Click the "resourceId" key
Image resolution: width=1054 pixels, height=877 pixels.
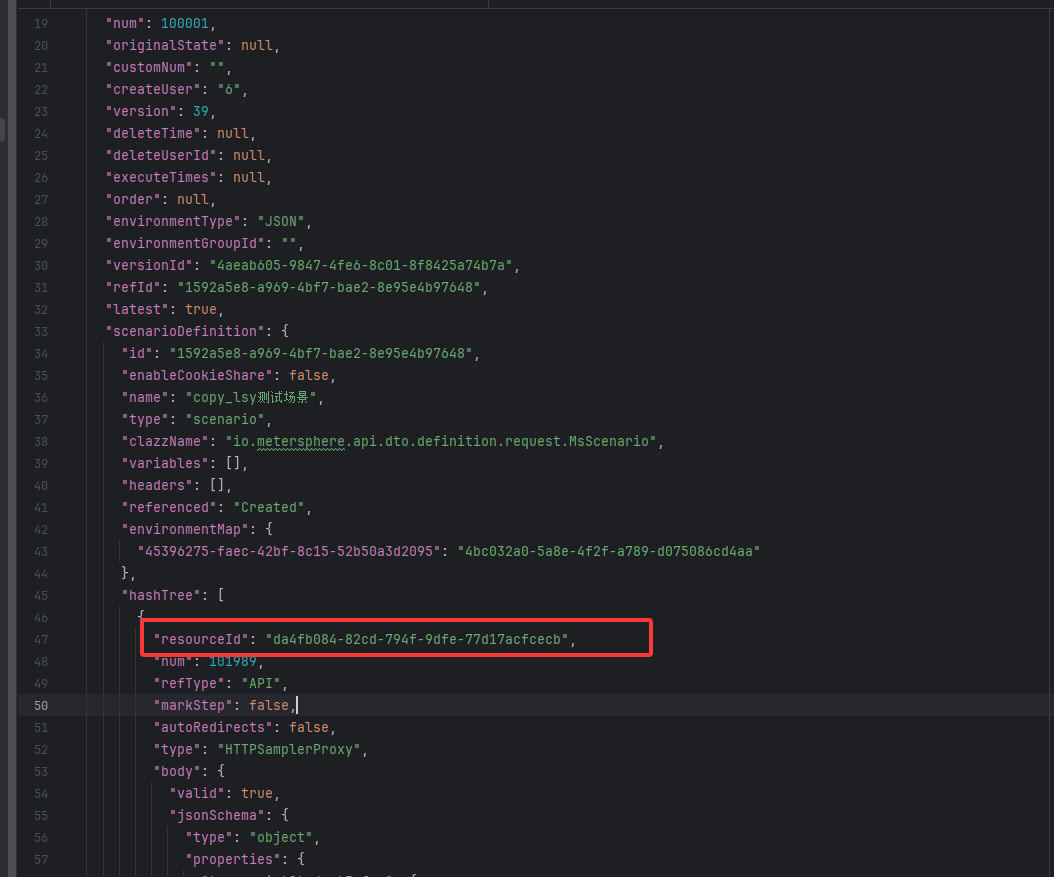pos(201,640)
